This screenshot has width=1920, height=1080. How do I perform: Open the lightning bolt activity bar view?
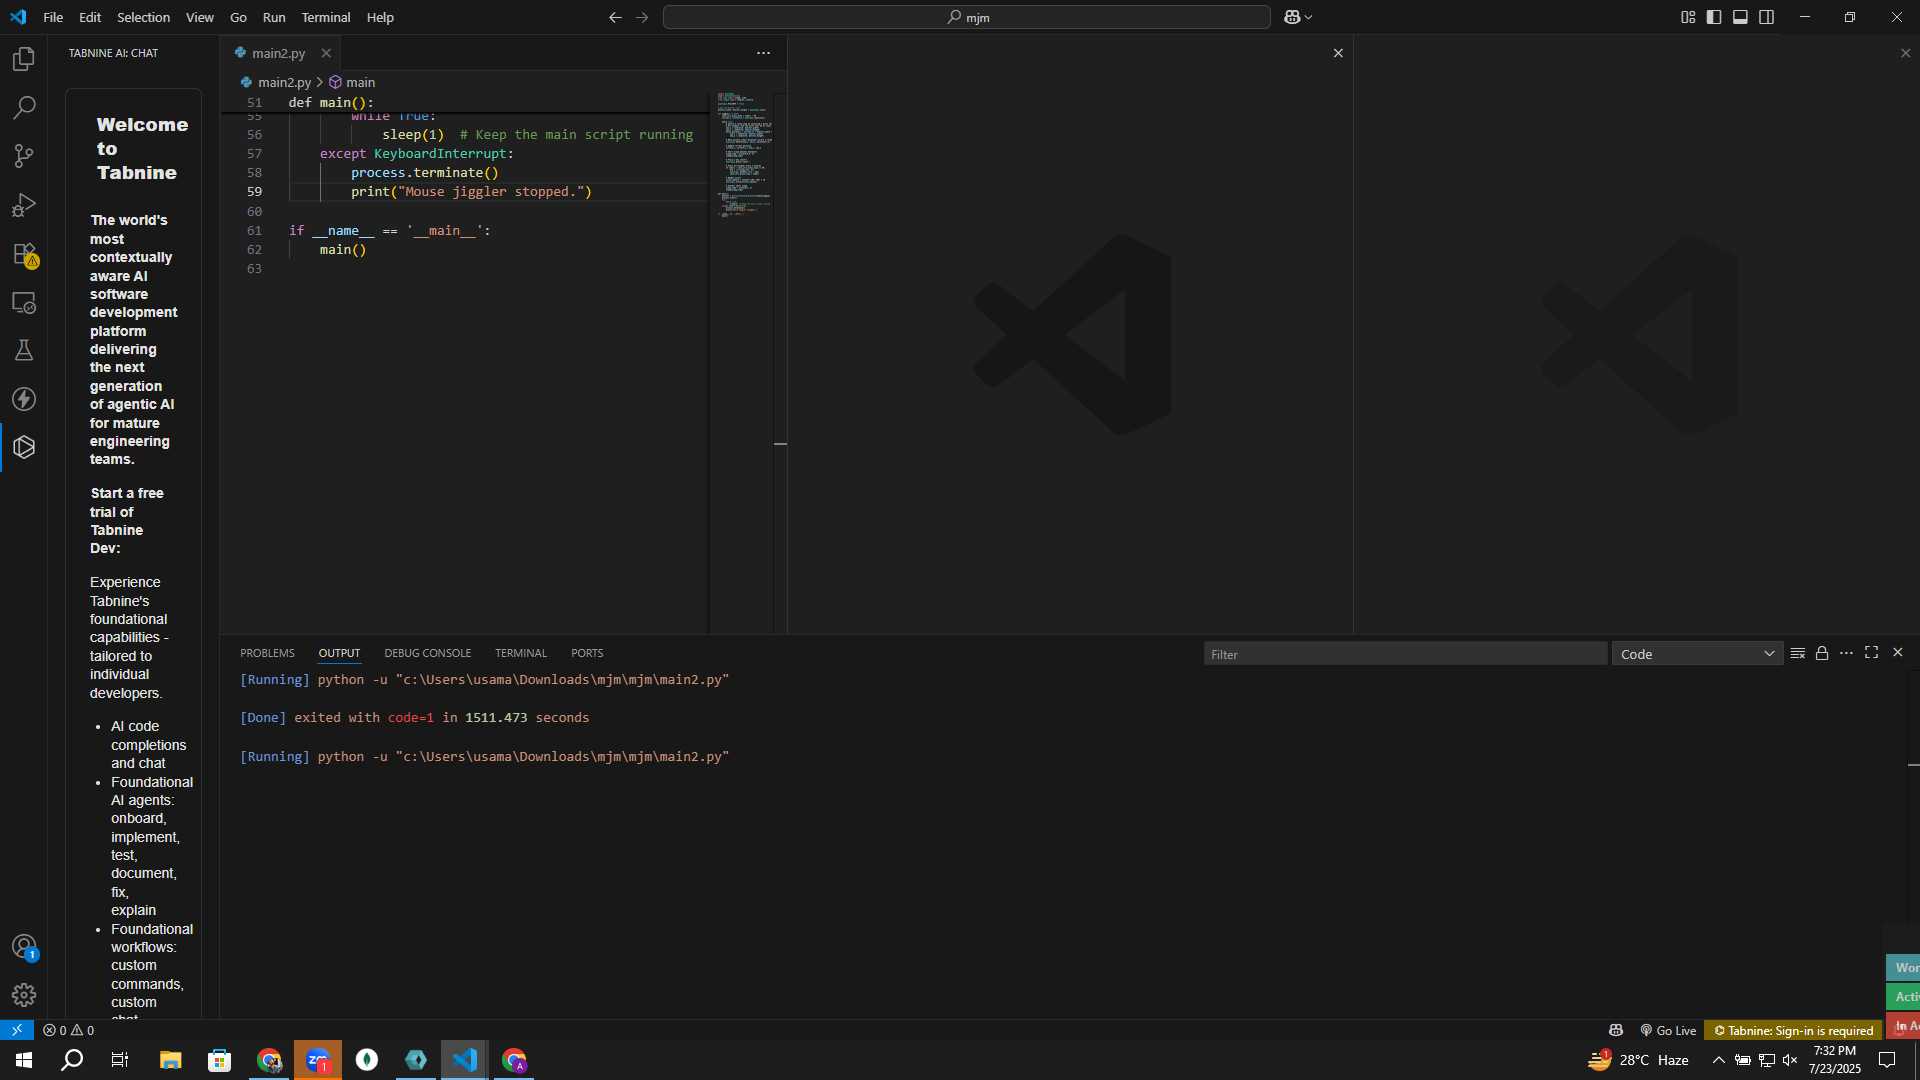click(x=24, y=399)
